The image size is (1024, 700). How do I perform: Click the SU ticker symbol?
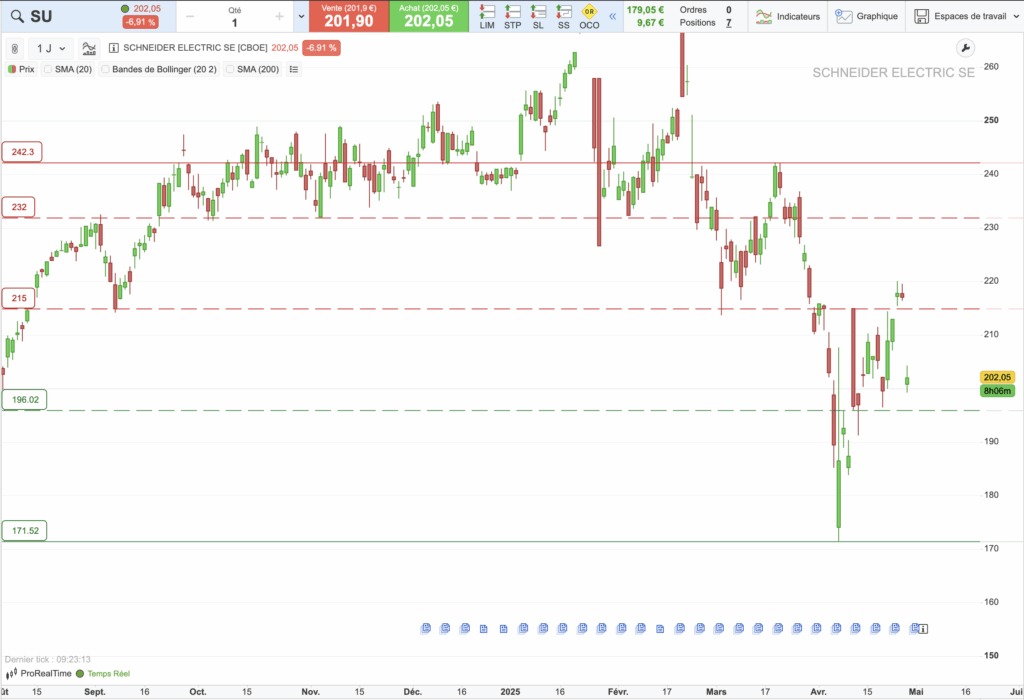[41, 16]
